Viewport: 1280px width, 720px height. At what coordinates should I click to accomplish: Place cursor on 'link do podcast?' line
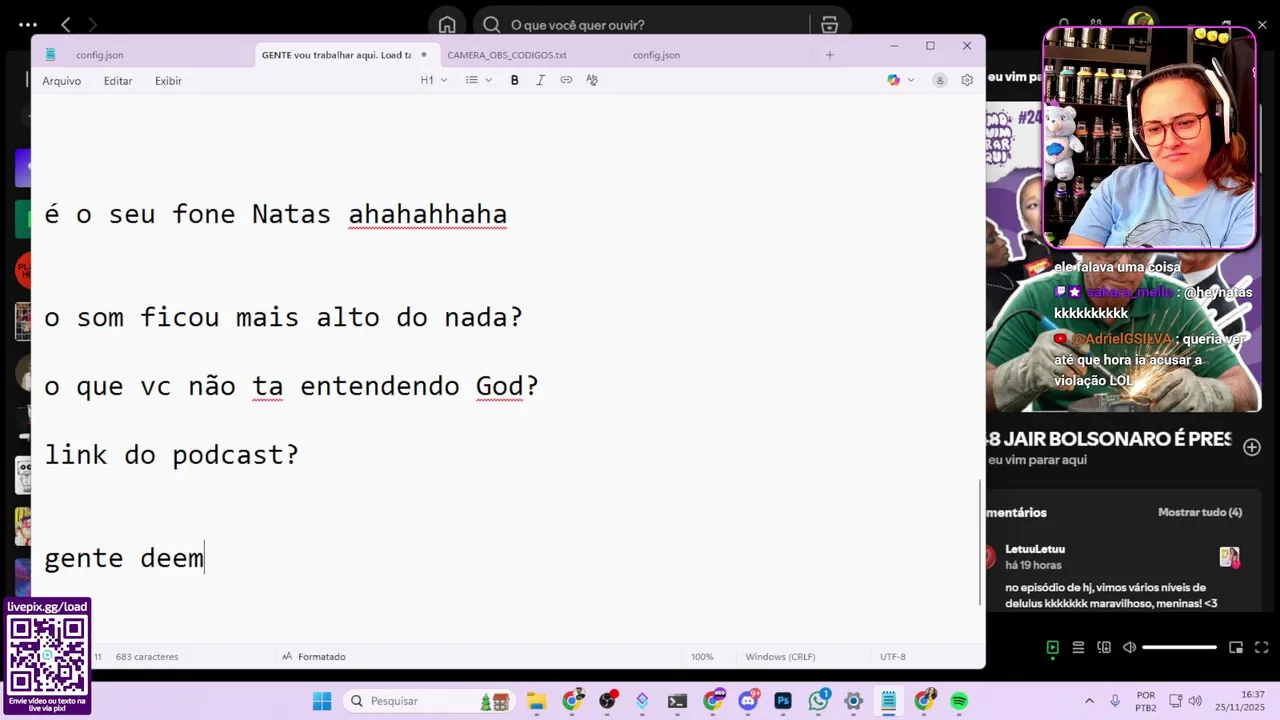click(x=171, y=455)
